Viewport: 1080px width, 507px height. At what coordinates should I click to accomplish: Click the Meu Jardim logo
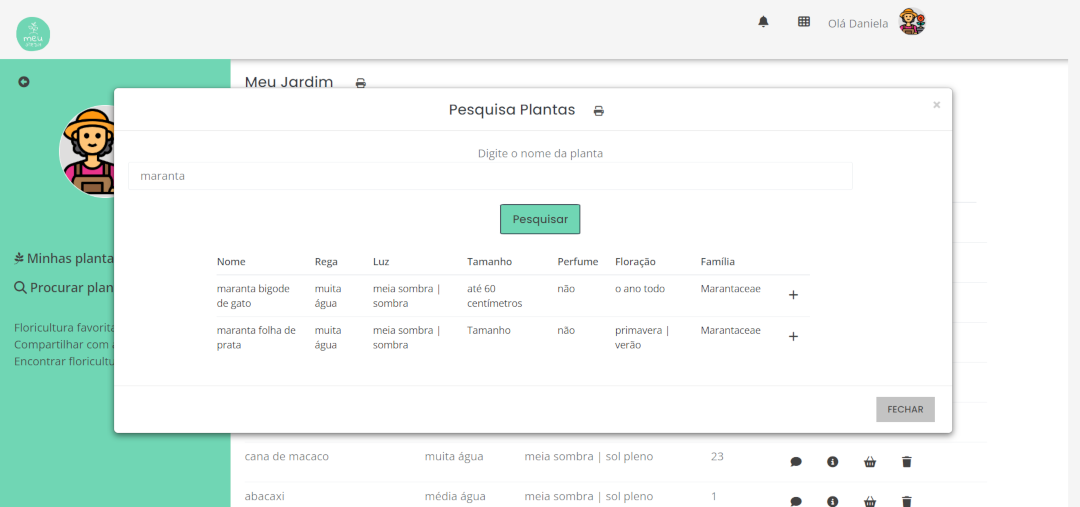coord(33,33)
